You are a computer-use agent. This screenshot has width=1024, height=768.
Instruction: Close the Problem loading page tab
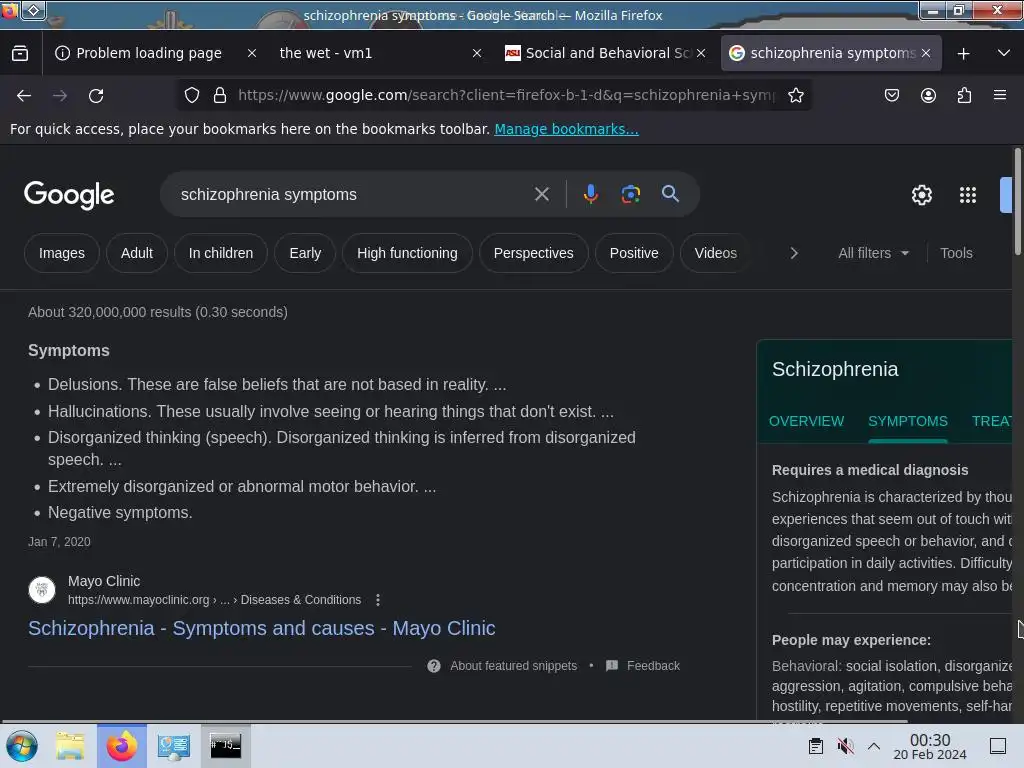251,54
